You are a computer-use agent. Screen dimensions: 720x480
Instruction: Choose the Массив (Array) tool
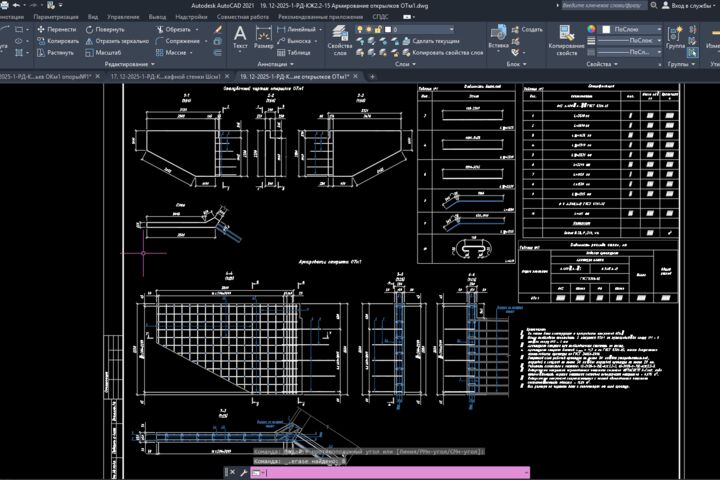click(171, 52)
